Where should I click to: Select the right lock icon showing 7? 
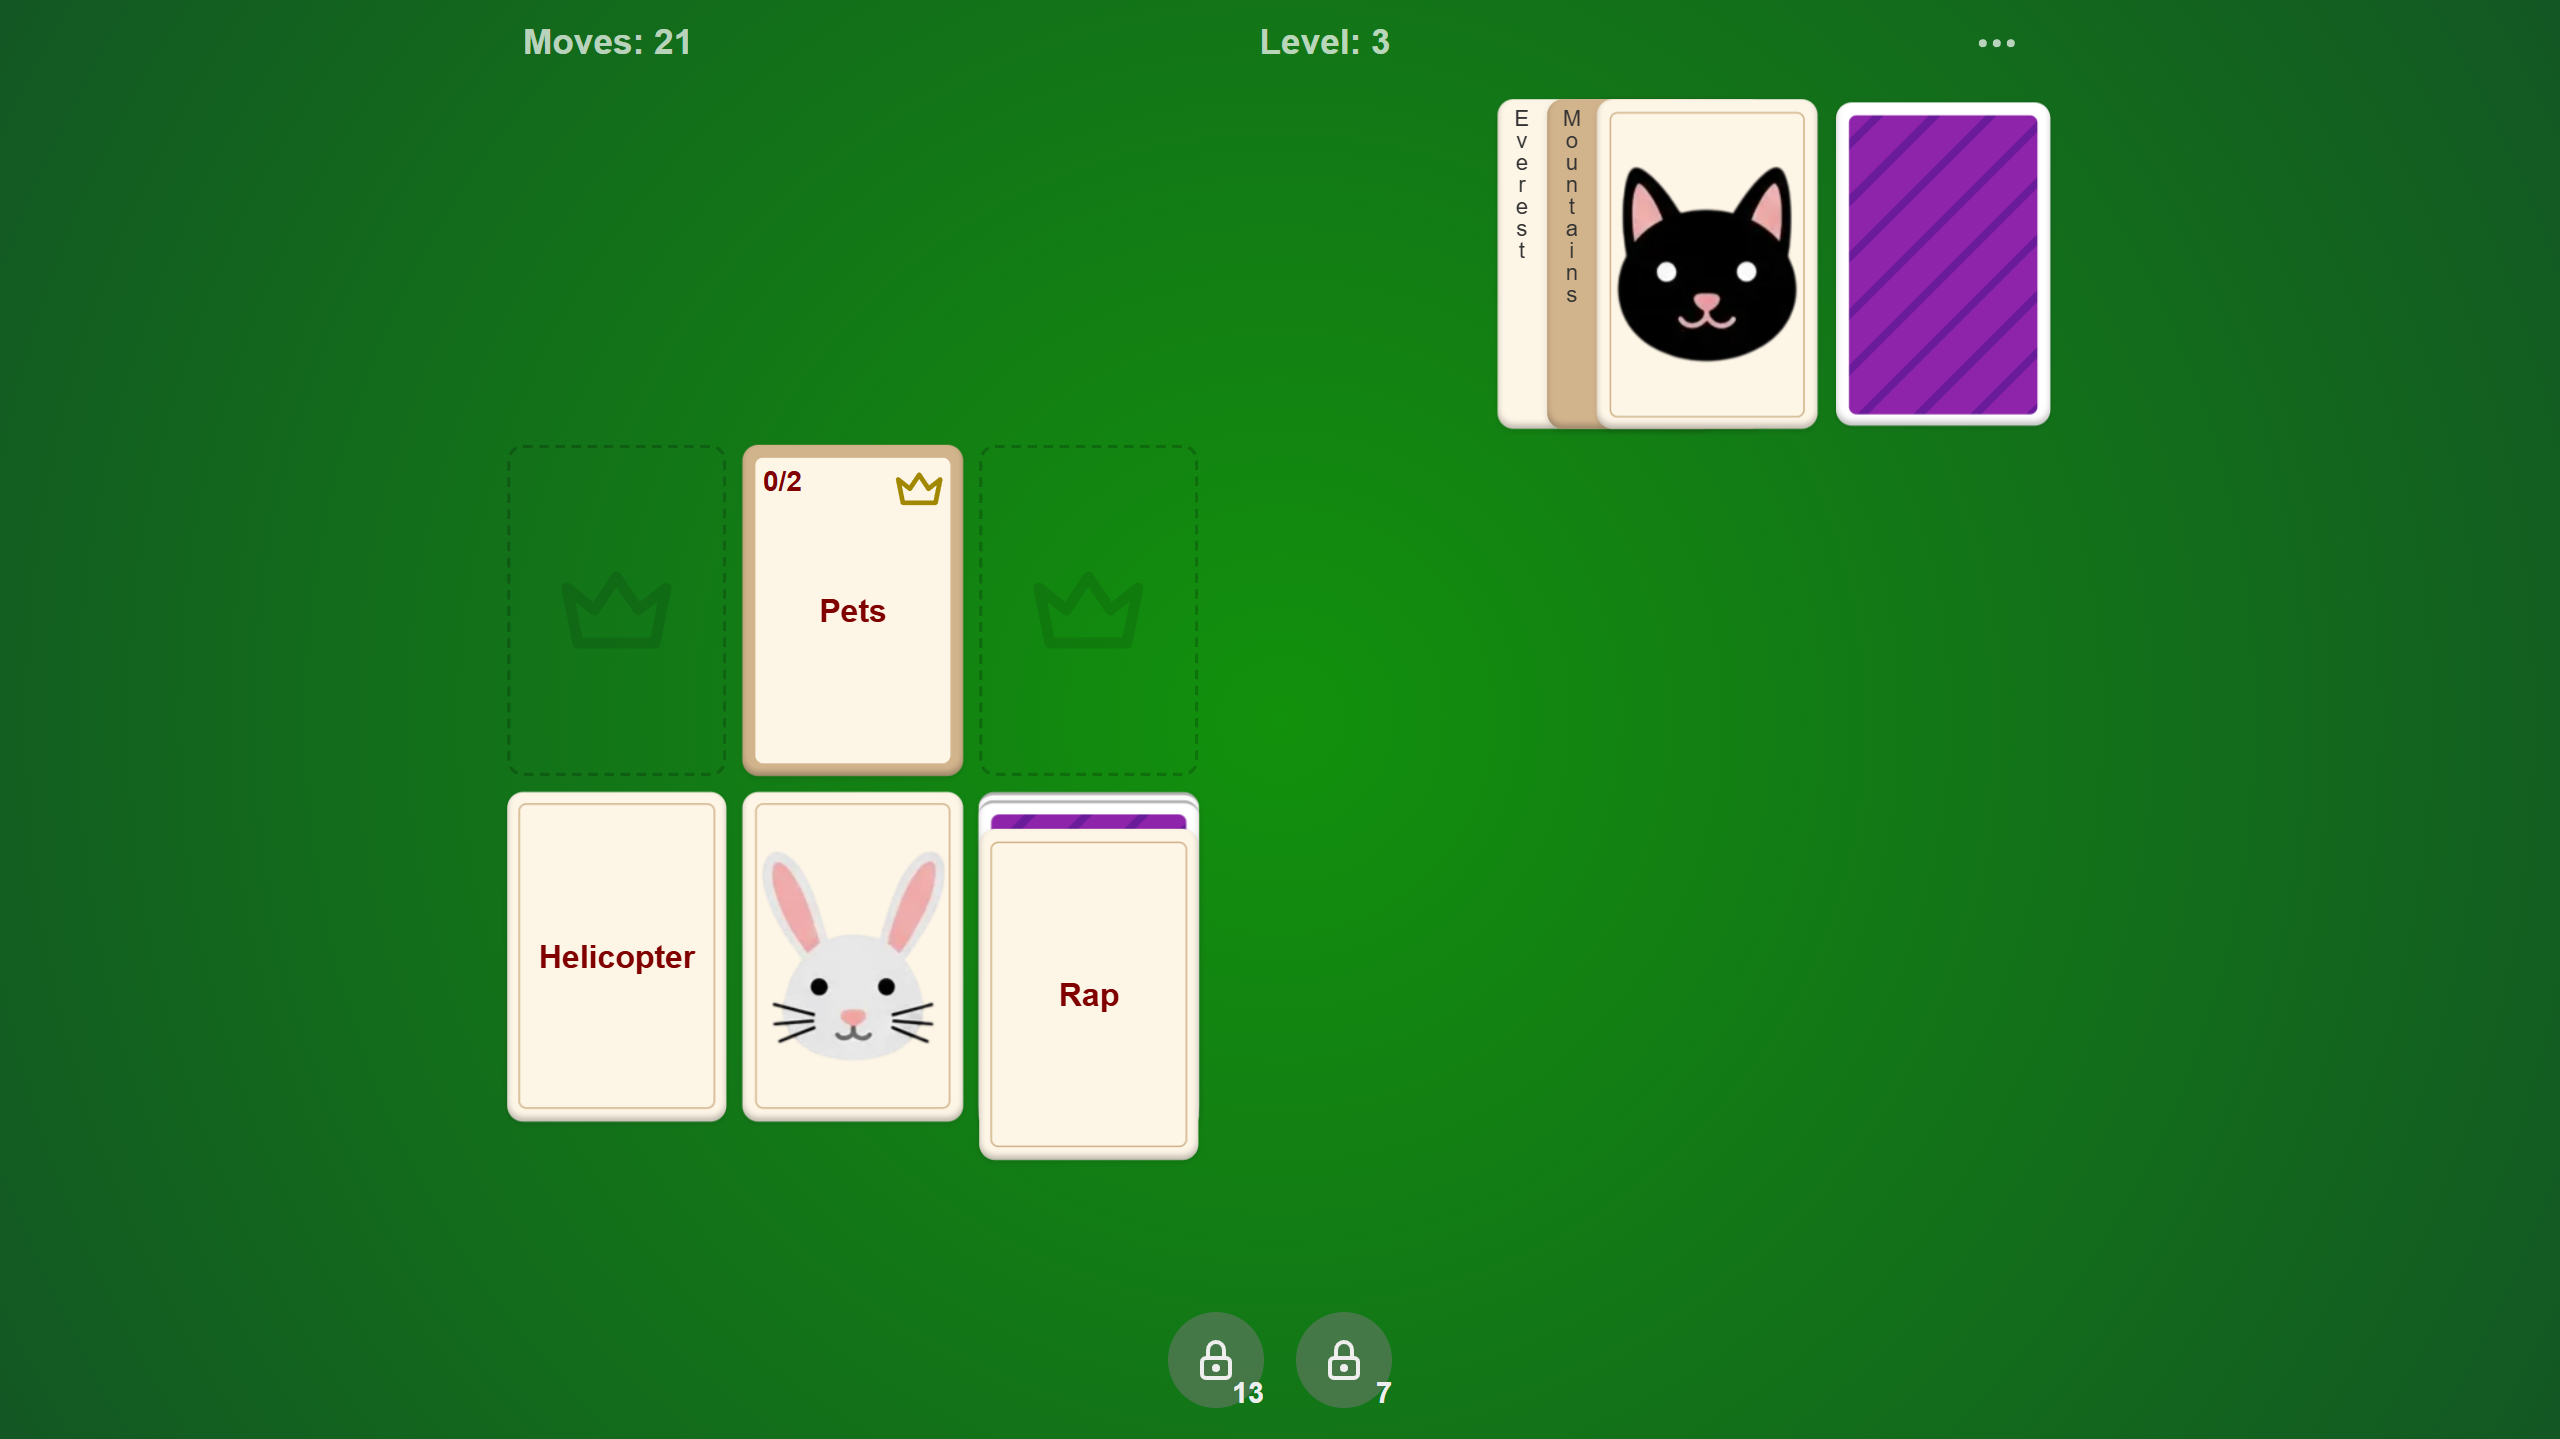point(1343,1360)
